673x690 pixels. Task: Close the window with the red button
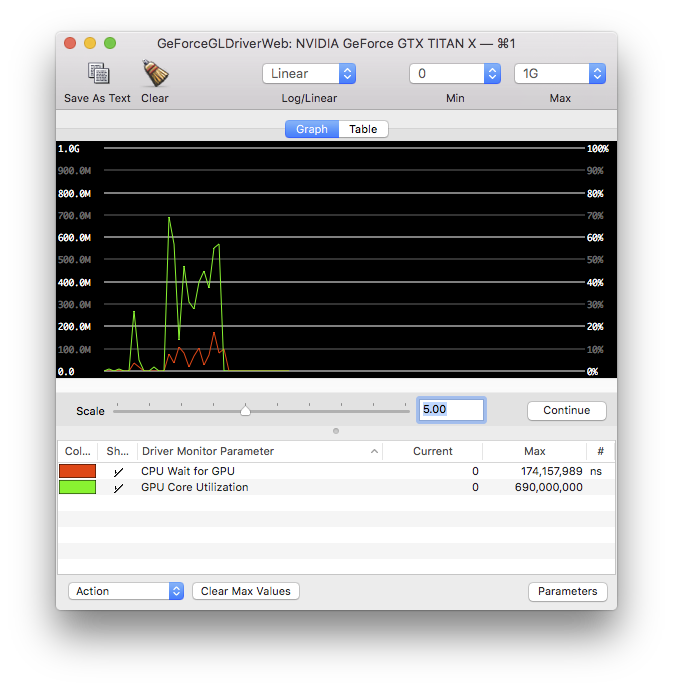point(70,43)
